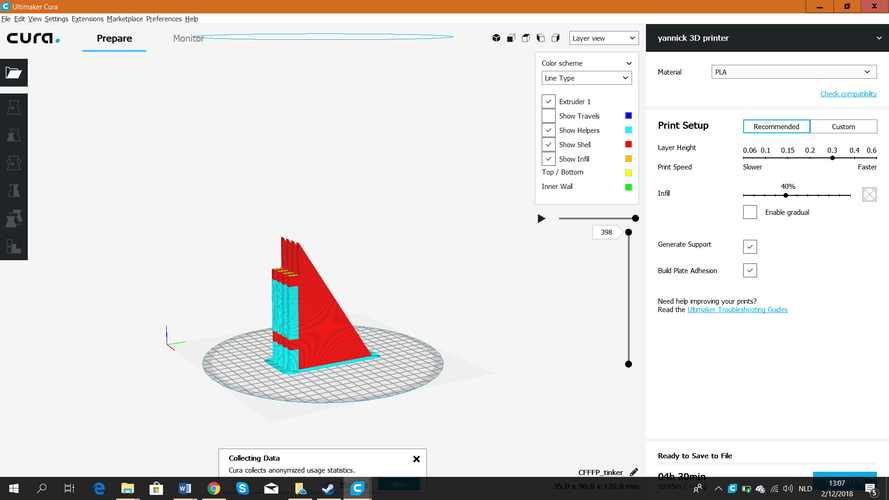The image size is (889, 500).
Task: Switch camera to left side view icon
Action: [540, 38]
